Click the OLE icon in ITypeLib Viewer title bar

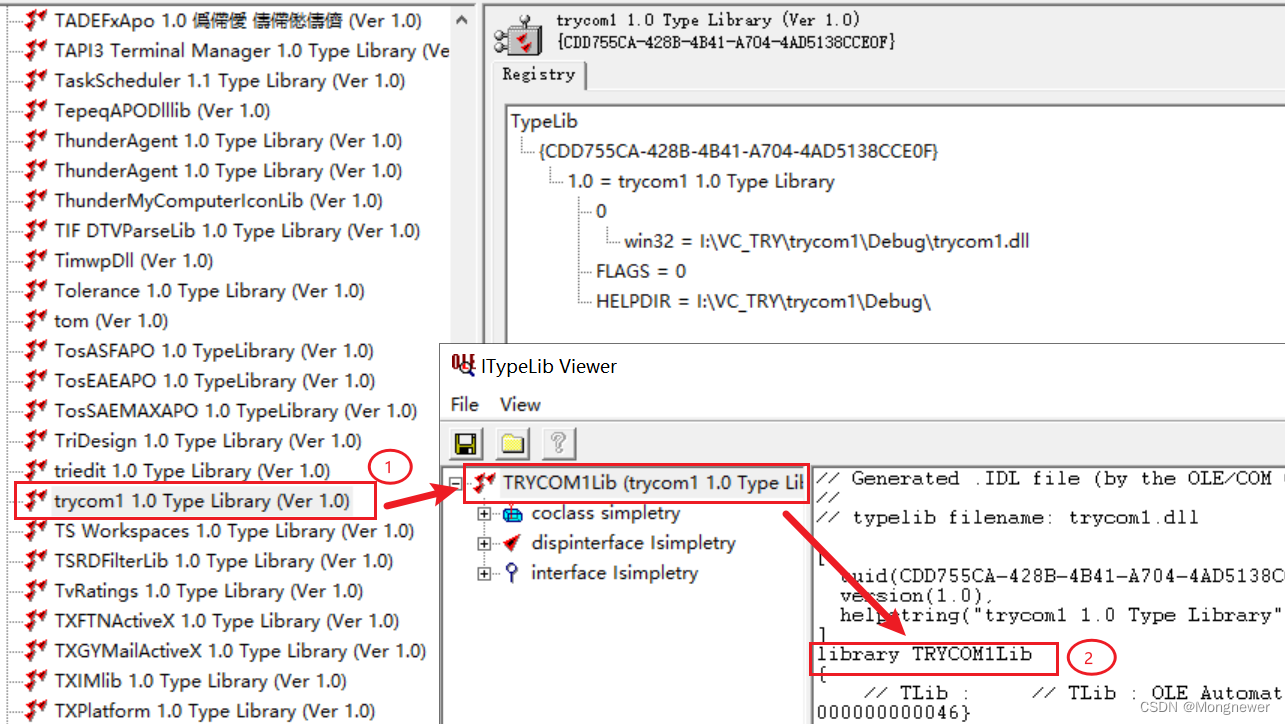462,366
